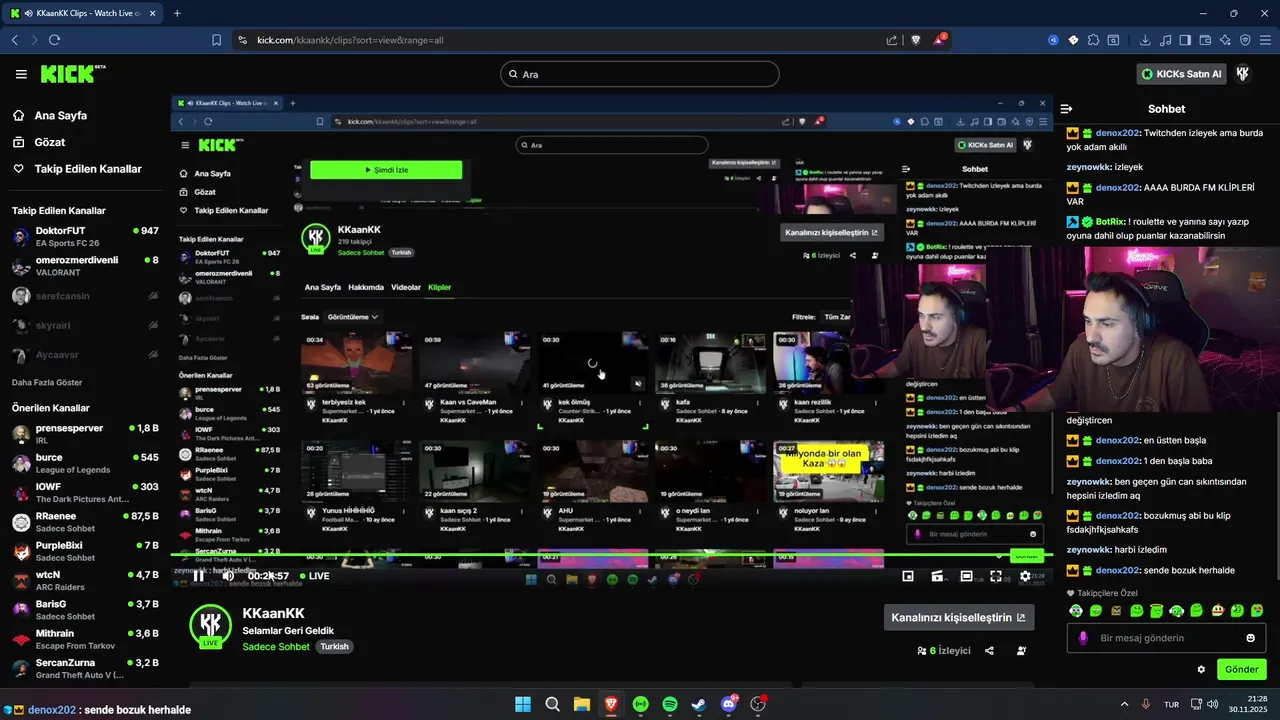Insert the first emote in Takipçilere Özel row
The image size is (1280, 720).
(x=1076, y=610)
